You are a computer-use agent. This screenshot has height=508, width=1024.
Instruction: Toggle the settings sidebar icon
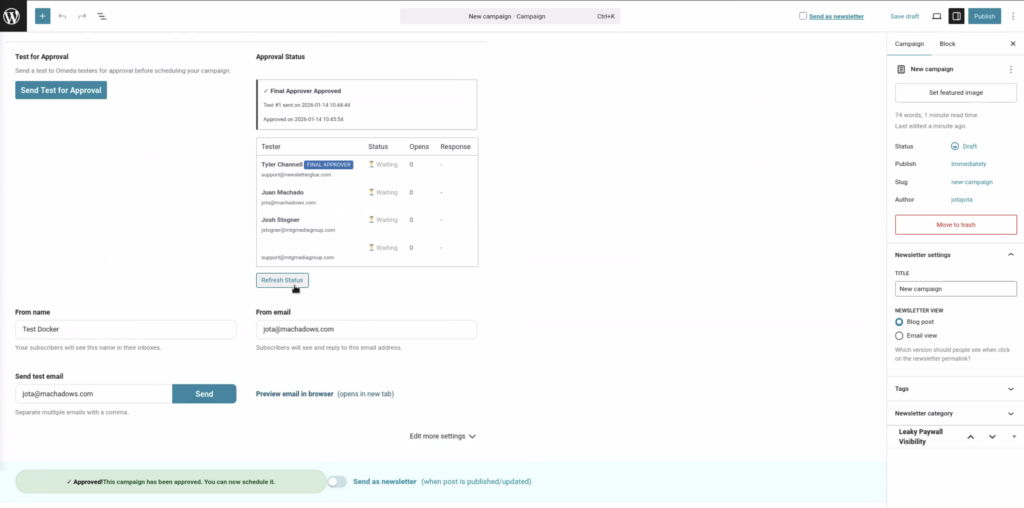pyautogui.click(x=956, y=16)
